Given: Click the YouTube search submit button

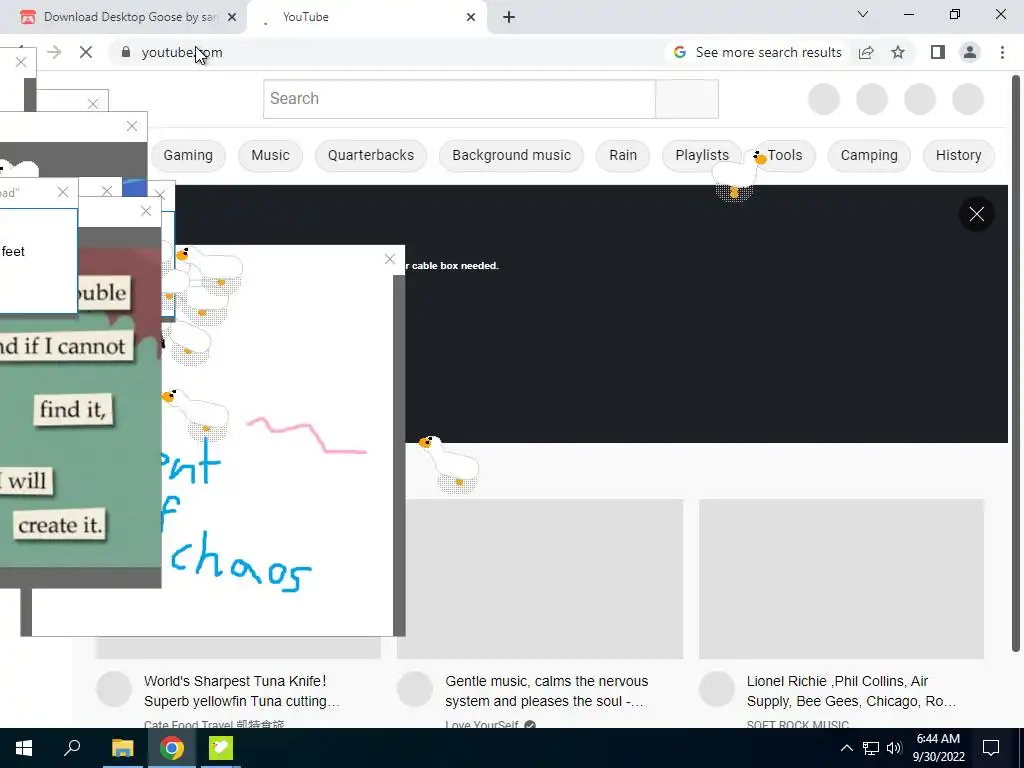Looking at the screenshot, I should 687,99.
